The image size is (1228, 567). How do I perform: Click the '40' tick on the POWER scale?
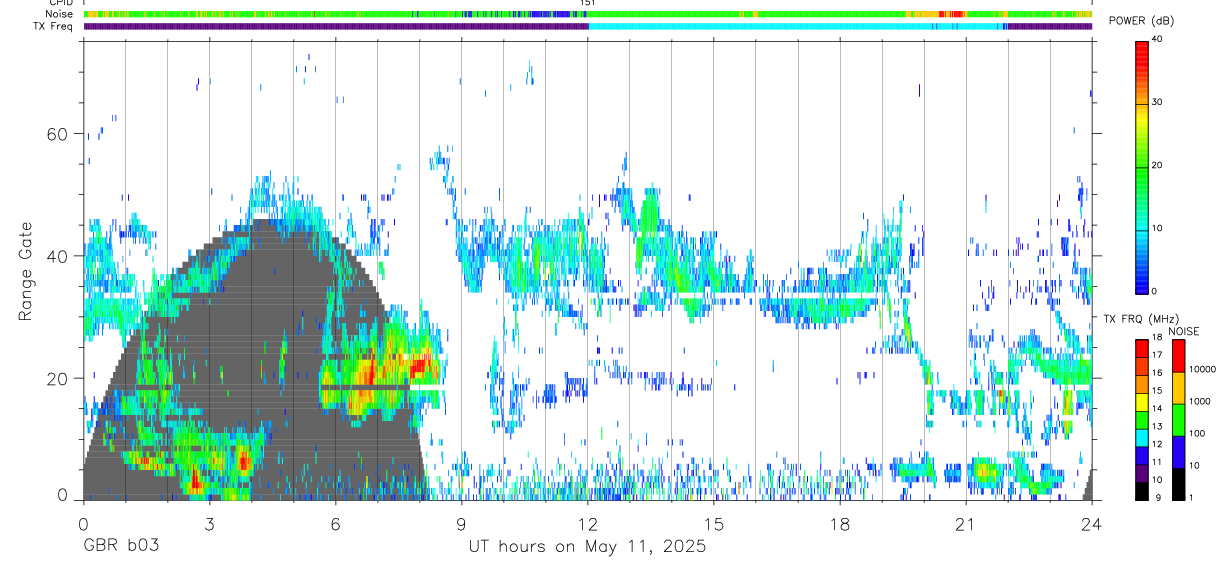point(1159,40)
